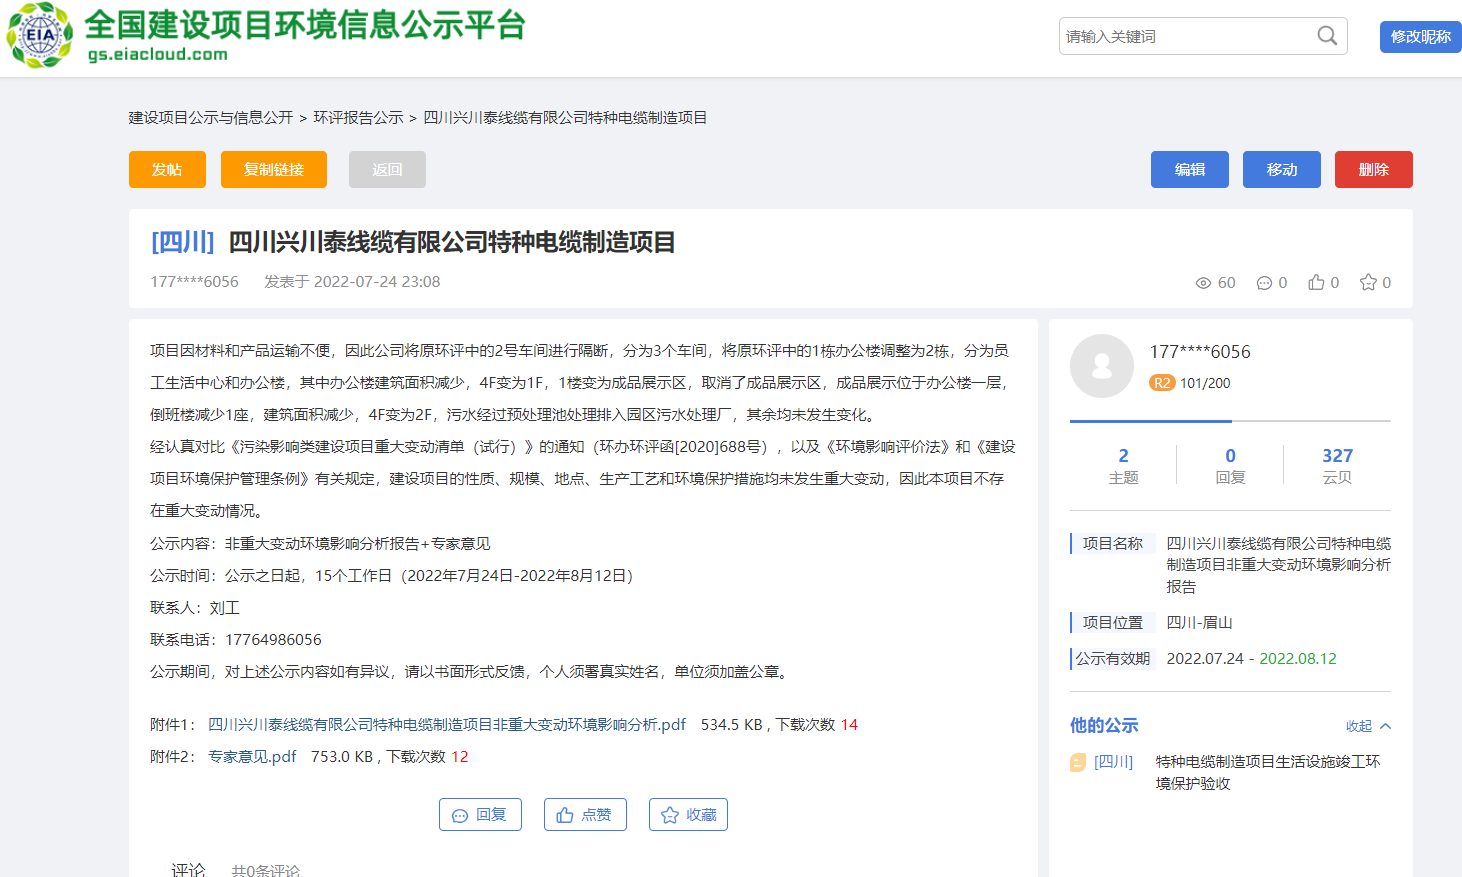This screenshot has height=877, width=1462.
Task: Click the EIA platform logo
Action: click(40, 36)
